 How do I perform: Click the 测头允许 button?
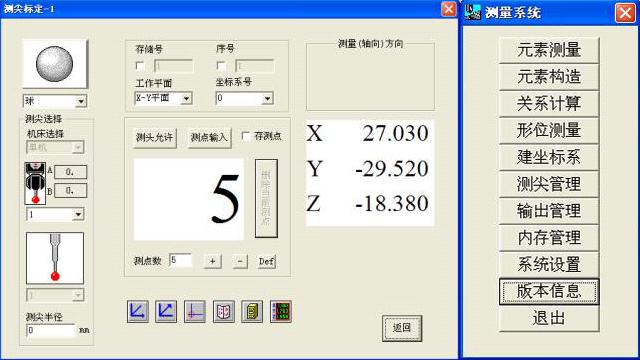[x=155, y=138]
